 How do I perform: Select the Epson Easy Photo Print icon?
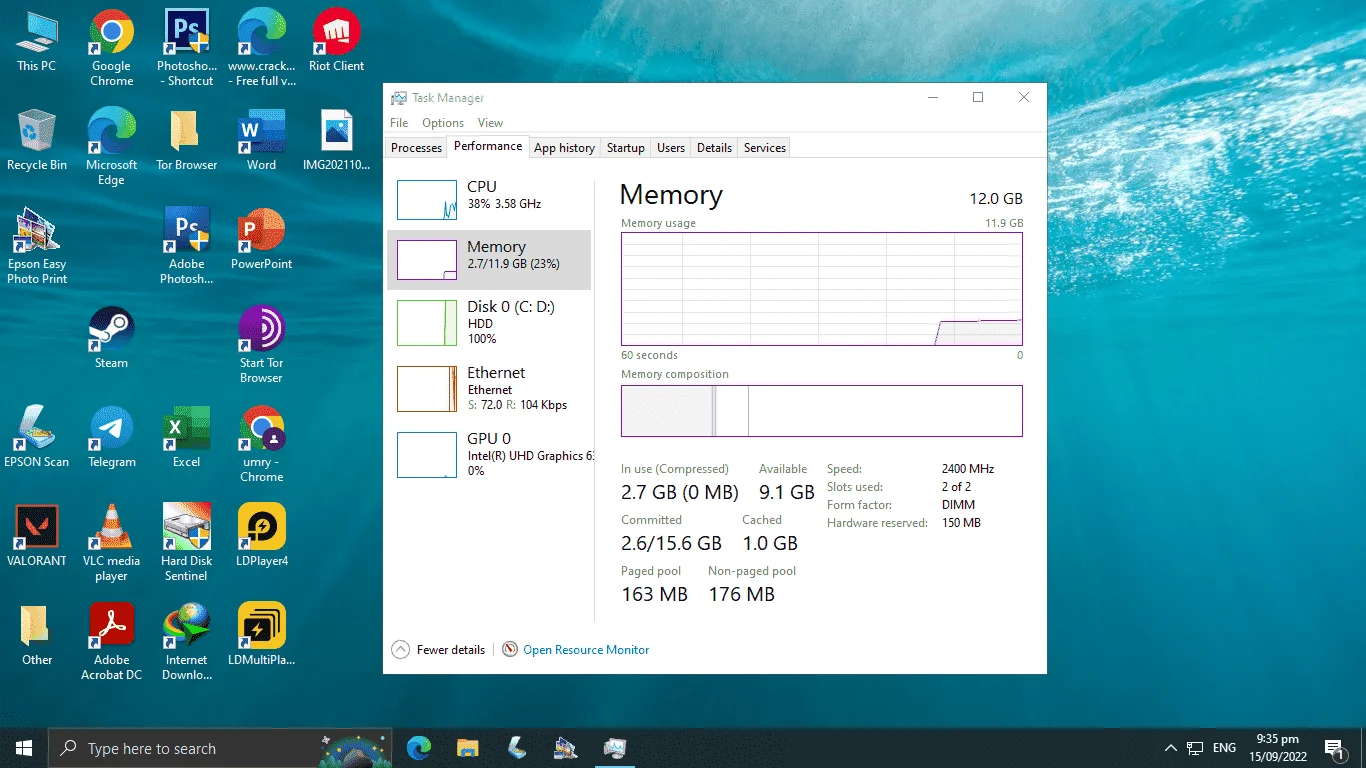pos(37,246)
